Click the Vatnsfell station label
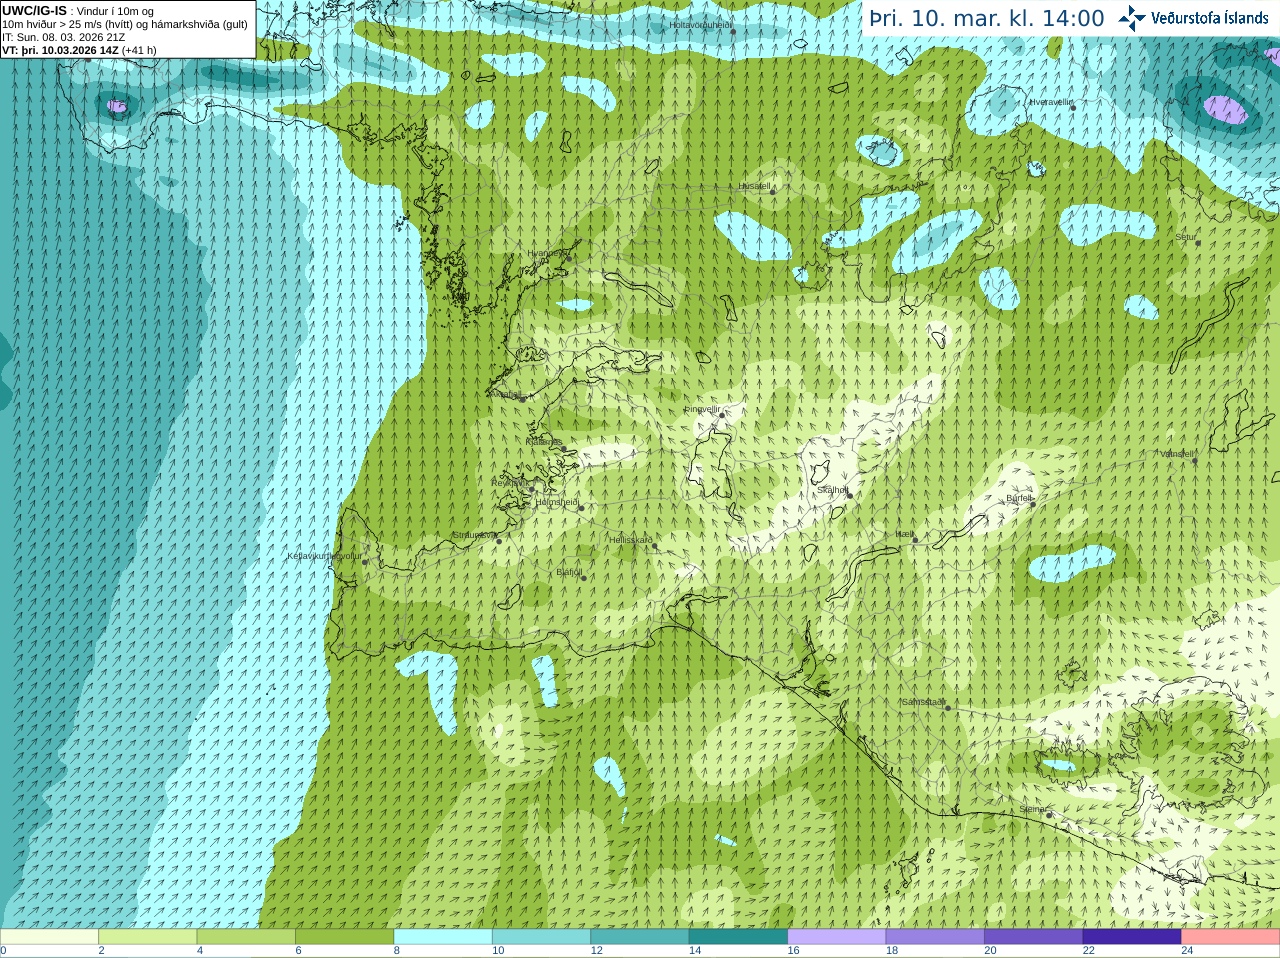This screenshot has width=1280, height=958. [1177, 454]
